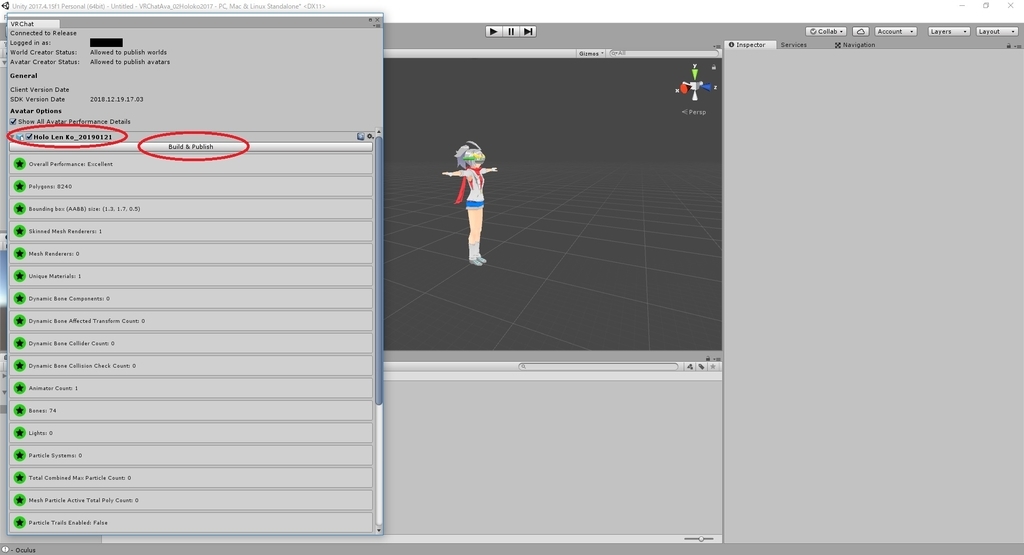The width and height of the screenshot is (1024, 555).
Task: Click the Dynamic Bone Components: 0 row
Action: click(191, 298)
